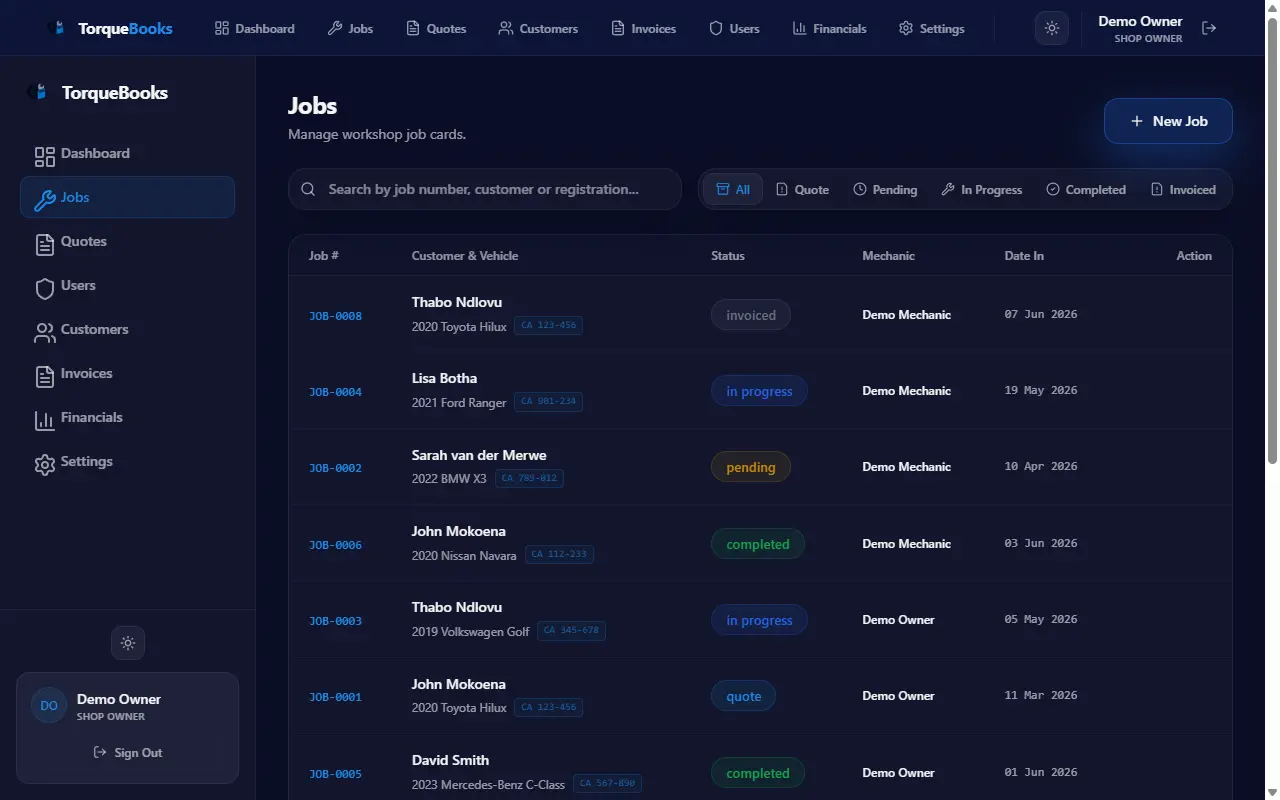Click the Quotes document icon in top navigation
The height and width of the screenshot is (800, 1280).
coord(413,28)
